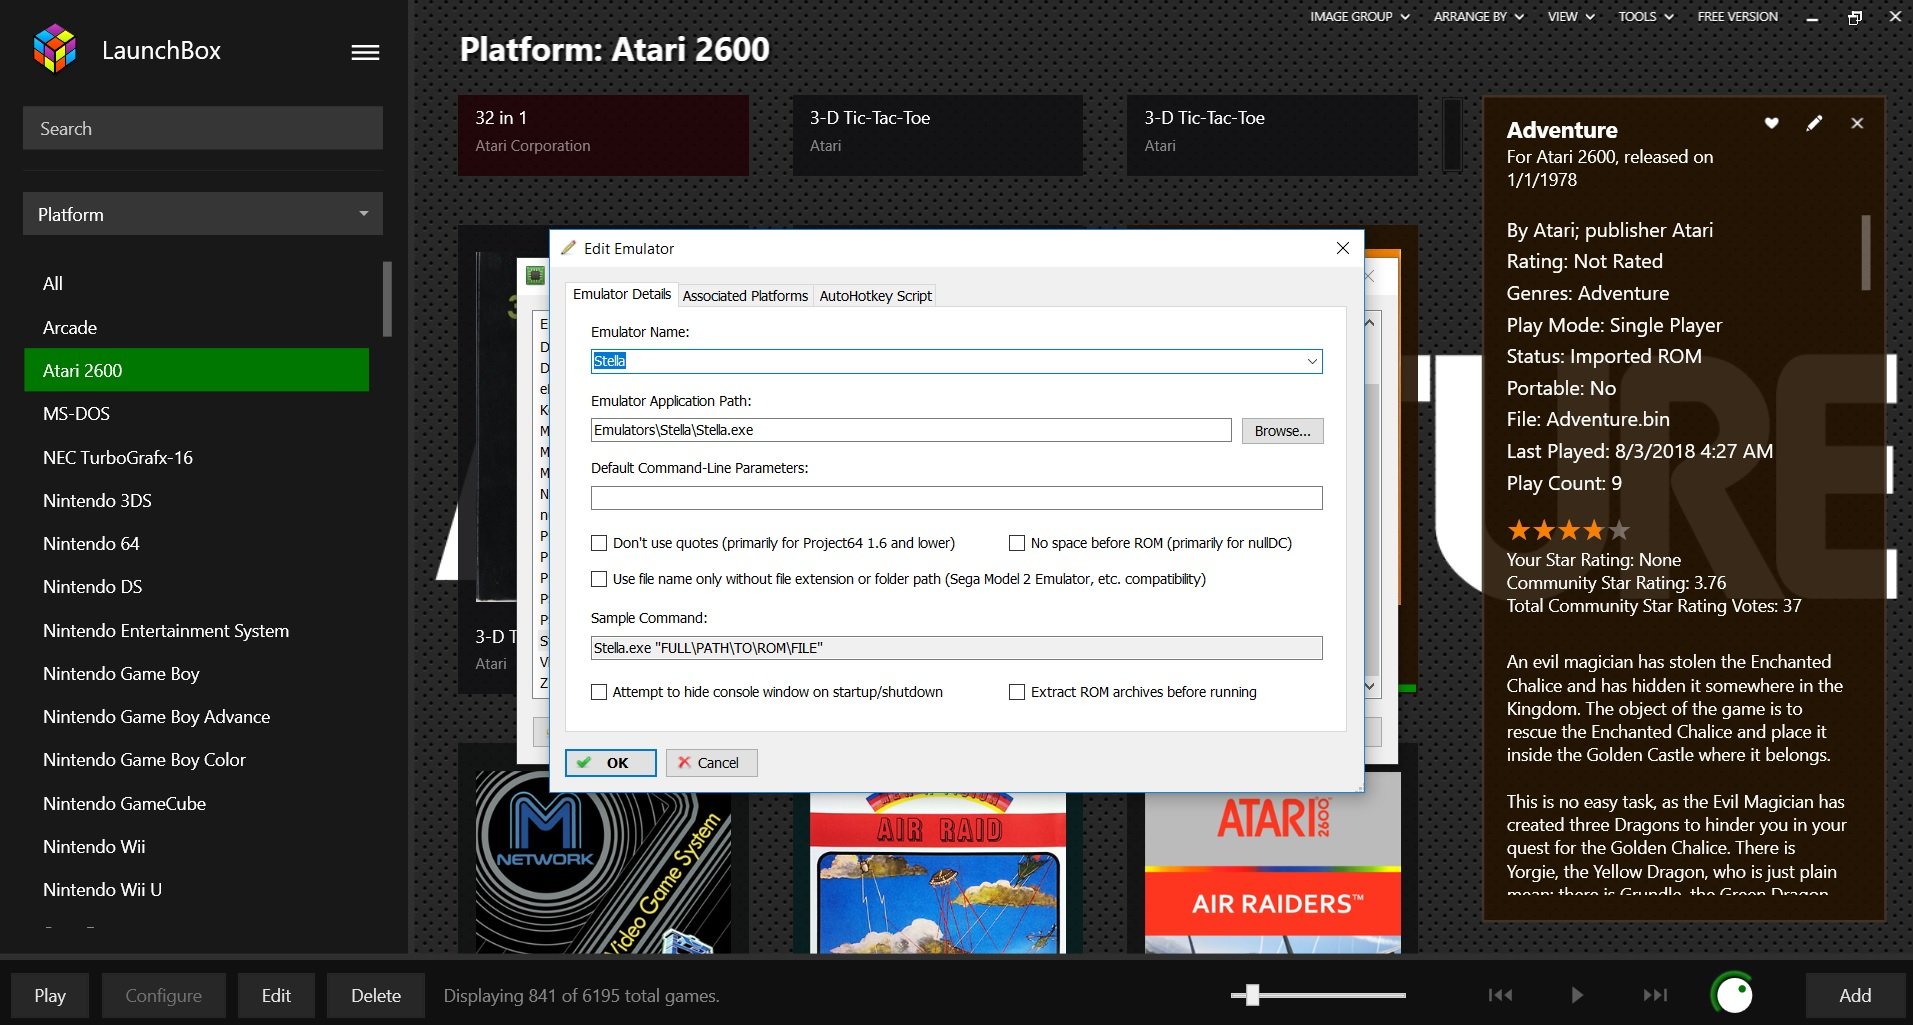
Task: Adjust the image size slider handle
Action: point(1252,994)
